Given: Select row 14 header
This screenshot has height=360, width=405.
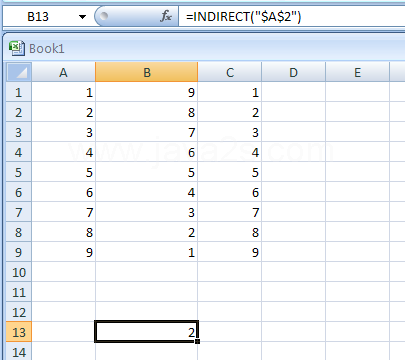Looking at the screenshot, I should pyautogui.click(x=19, y=351).
